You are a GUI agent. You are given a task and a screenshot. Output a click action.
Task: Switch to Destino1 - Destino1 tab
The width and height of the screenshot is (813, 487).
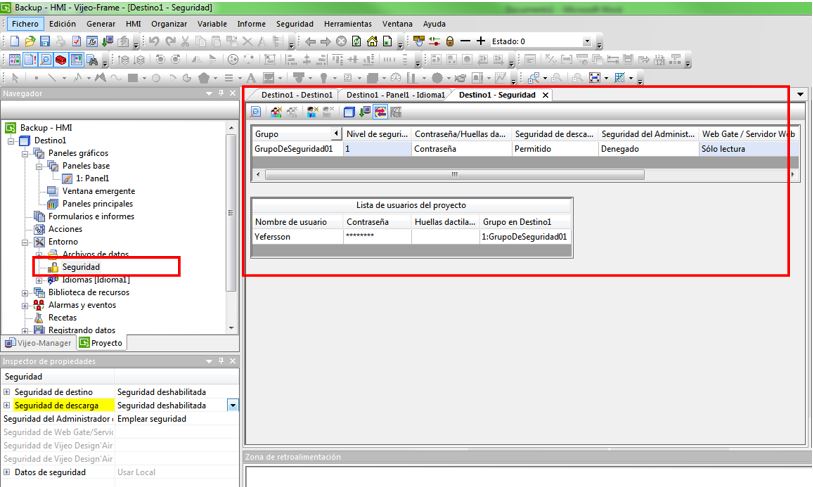pos(297,95)
